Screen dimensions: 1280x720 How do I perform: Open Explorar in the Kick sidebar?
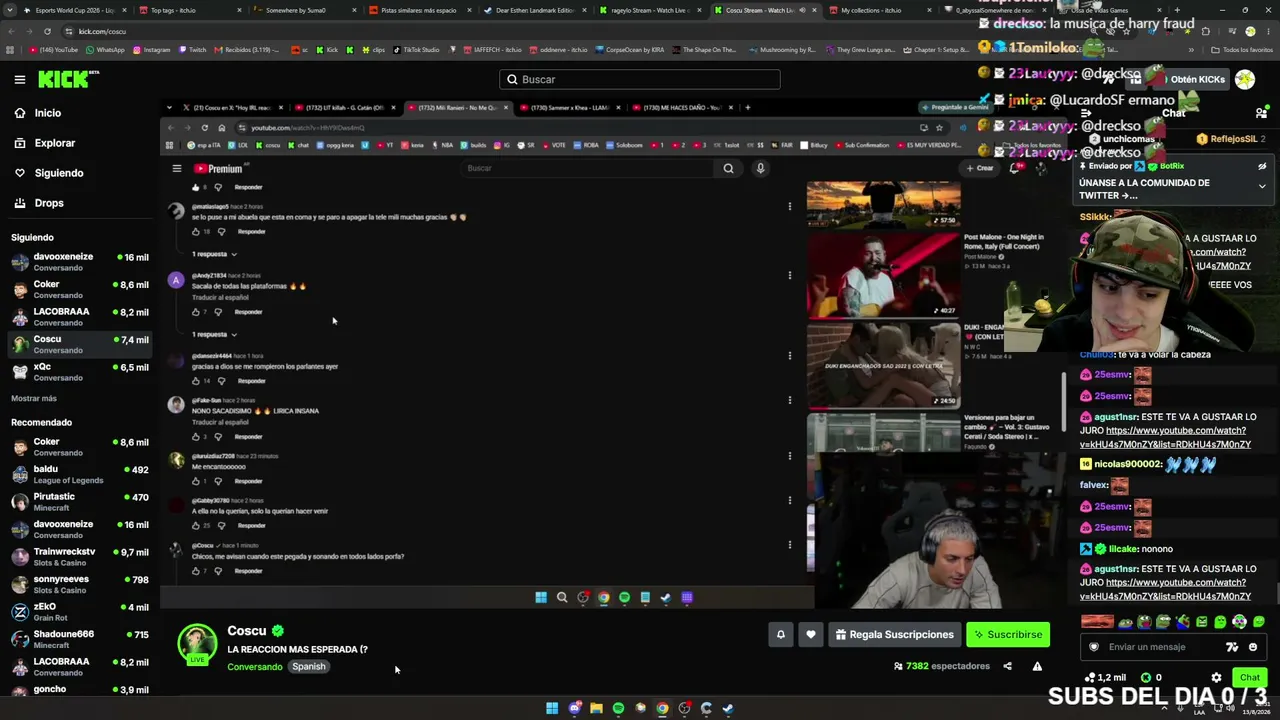[55, 143]
